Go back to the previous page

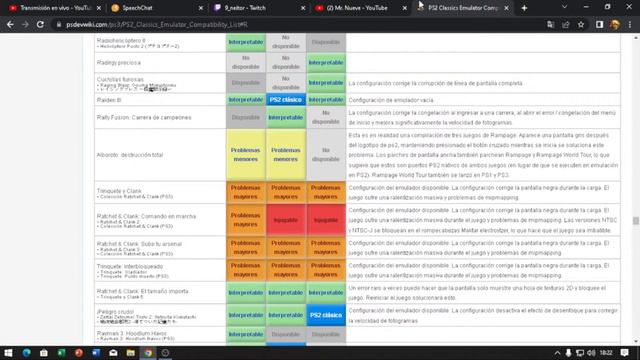(10, 24)
